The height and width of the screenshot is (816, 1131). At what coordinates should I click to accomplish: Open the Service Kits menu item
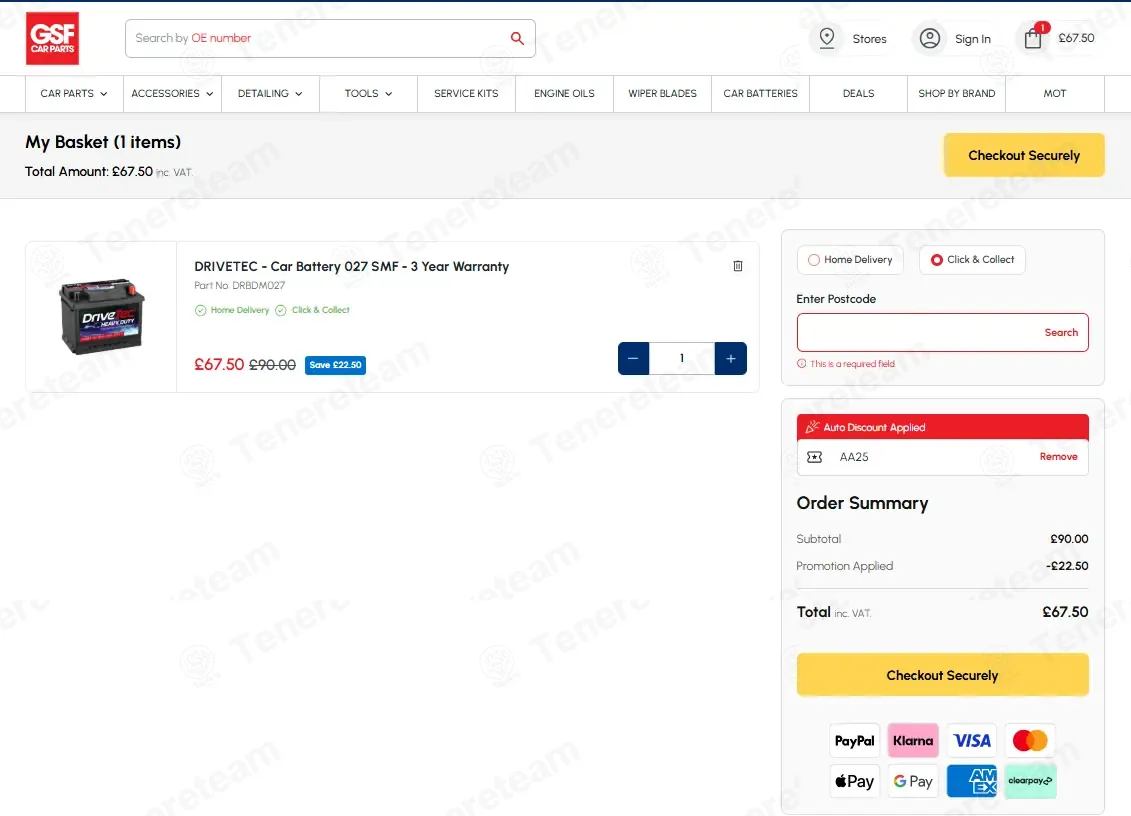click(x=467, y=94)
